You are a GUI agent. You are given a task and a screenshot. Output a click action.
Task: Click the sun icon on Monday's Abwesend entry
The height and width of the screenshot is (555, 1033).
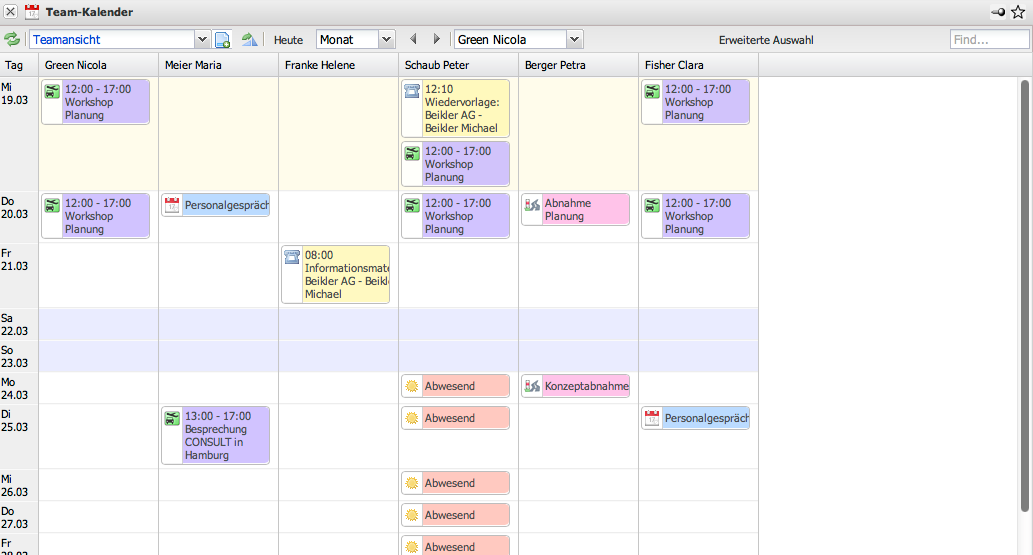[411, 386]
